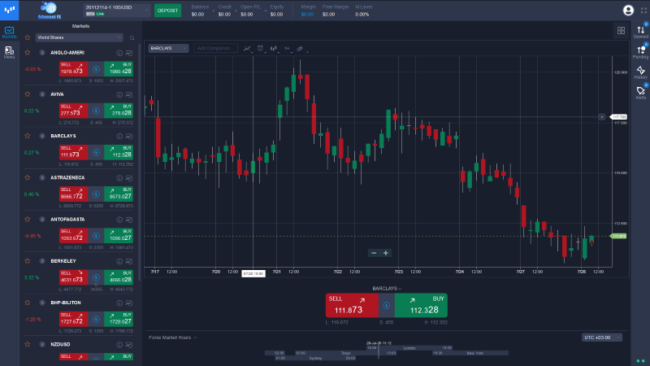
Task: Open candlestick chart type dropdown
Action: point(273,48)
